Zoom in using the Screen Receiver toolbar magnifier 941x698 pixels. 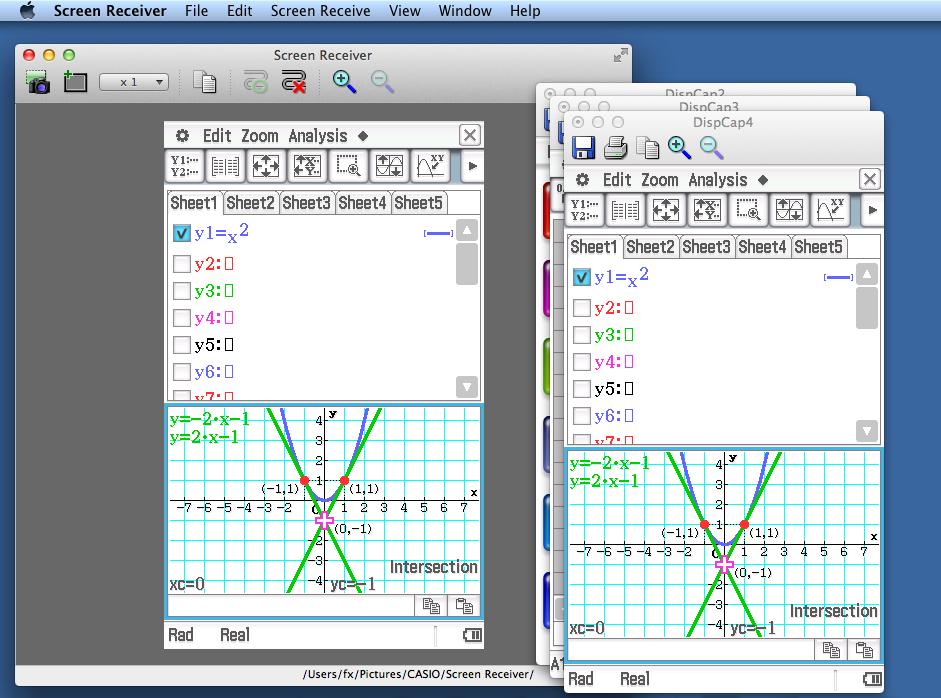click(344, 82)
